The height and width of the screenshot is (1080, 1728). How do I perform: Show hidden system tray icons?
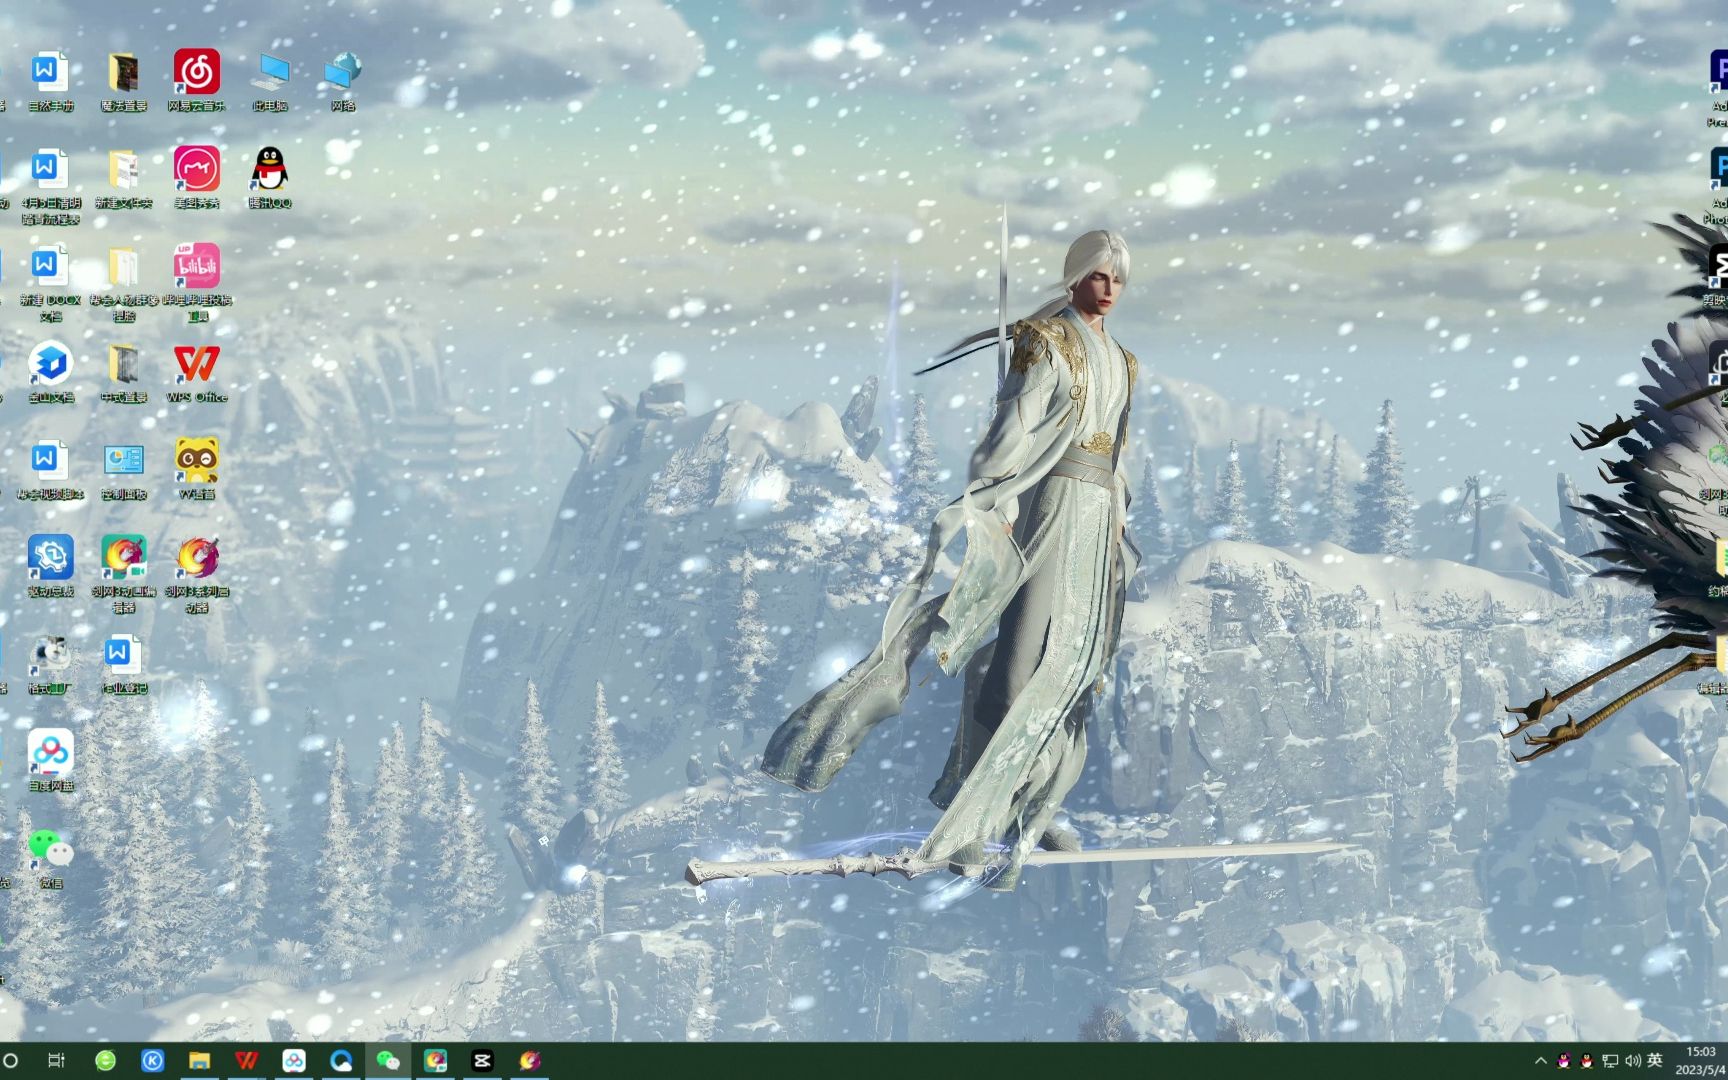[1540, 1061]
